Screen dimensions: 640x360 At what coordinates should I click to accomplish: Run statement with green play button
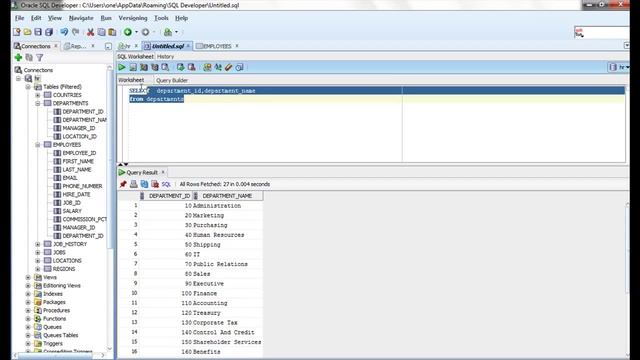click(x=122, y=67)
